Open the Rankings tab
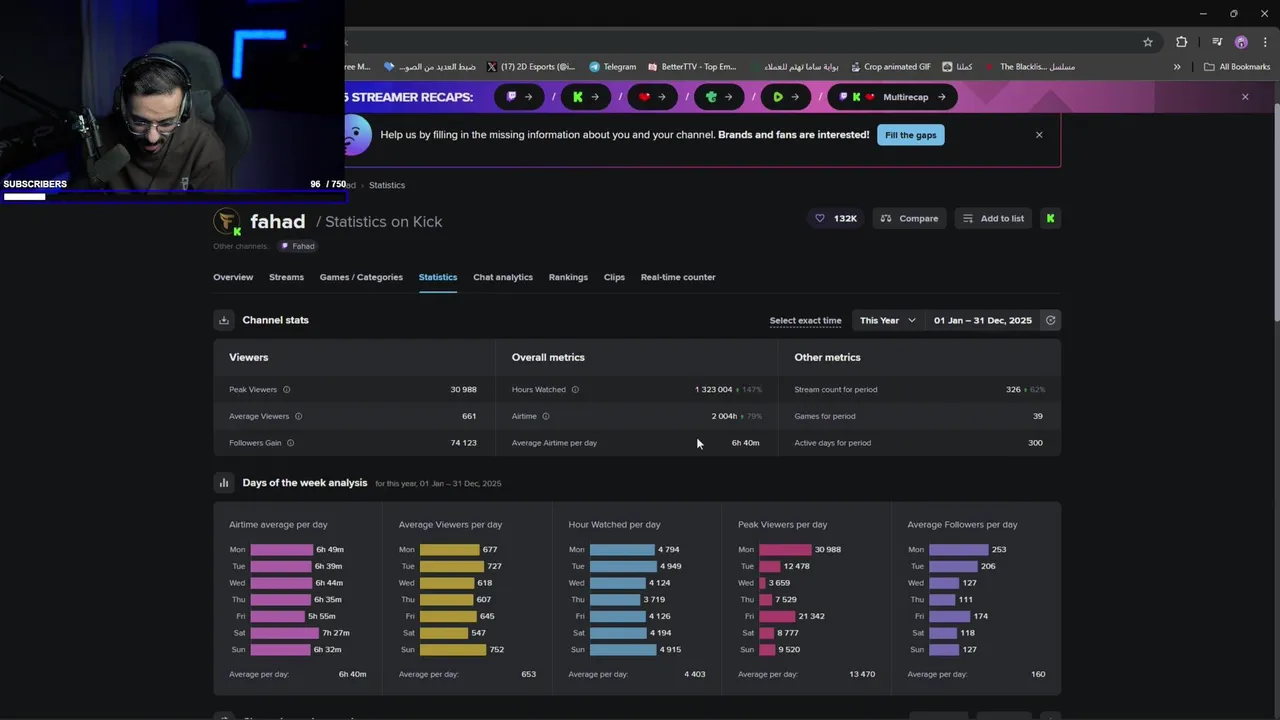1280x720 pixels. coord(568,277)
